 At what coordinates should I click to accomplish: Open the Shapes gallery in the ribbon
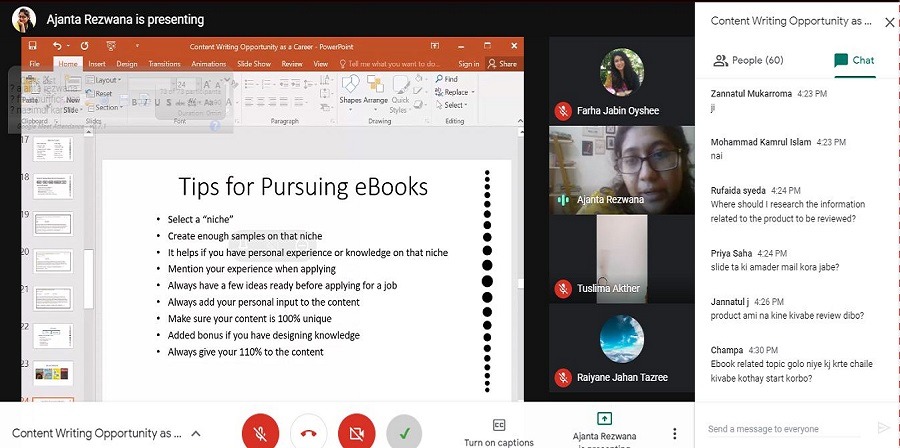coord(350,90)
